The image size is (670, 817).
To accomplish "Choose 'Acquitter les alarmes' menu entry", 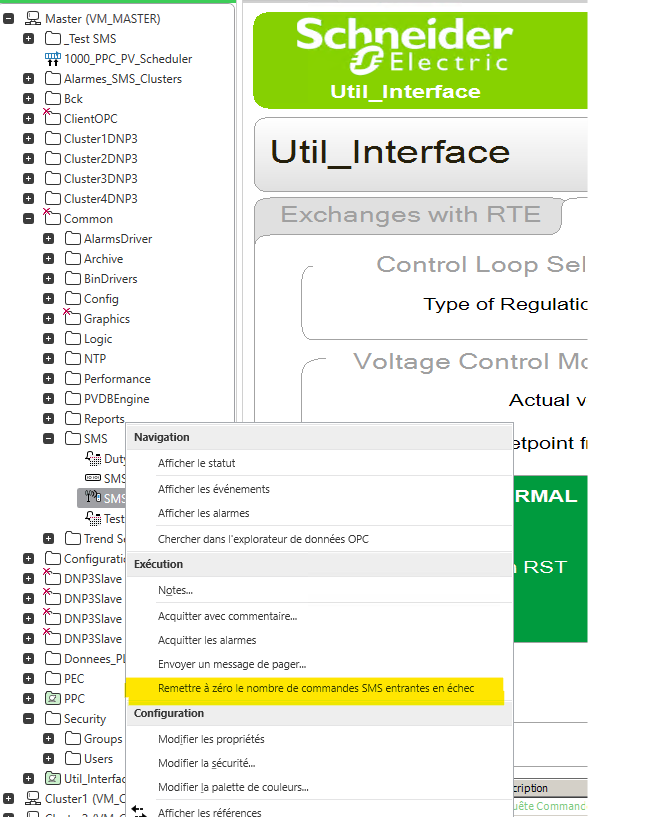I will (207, 640).
